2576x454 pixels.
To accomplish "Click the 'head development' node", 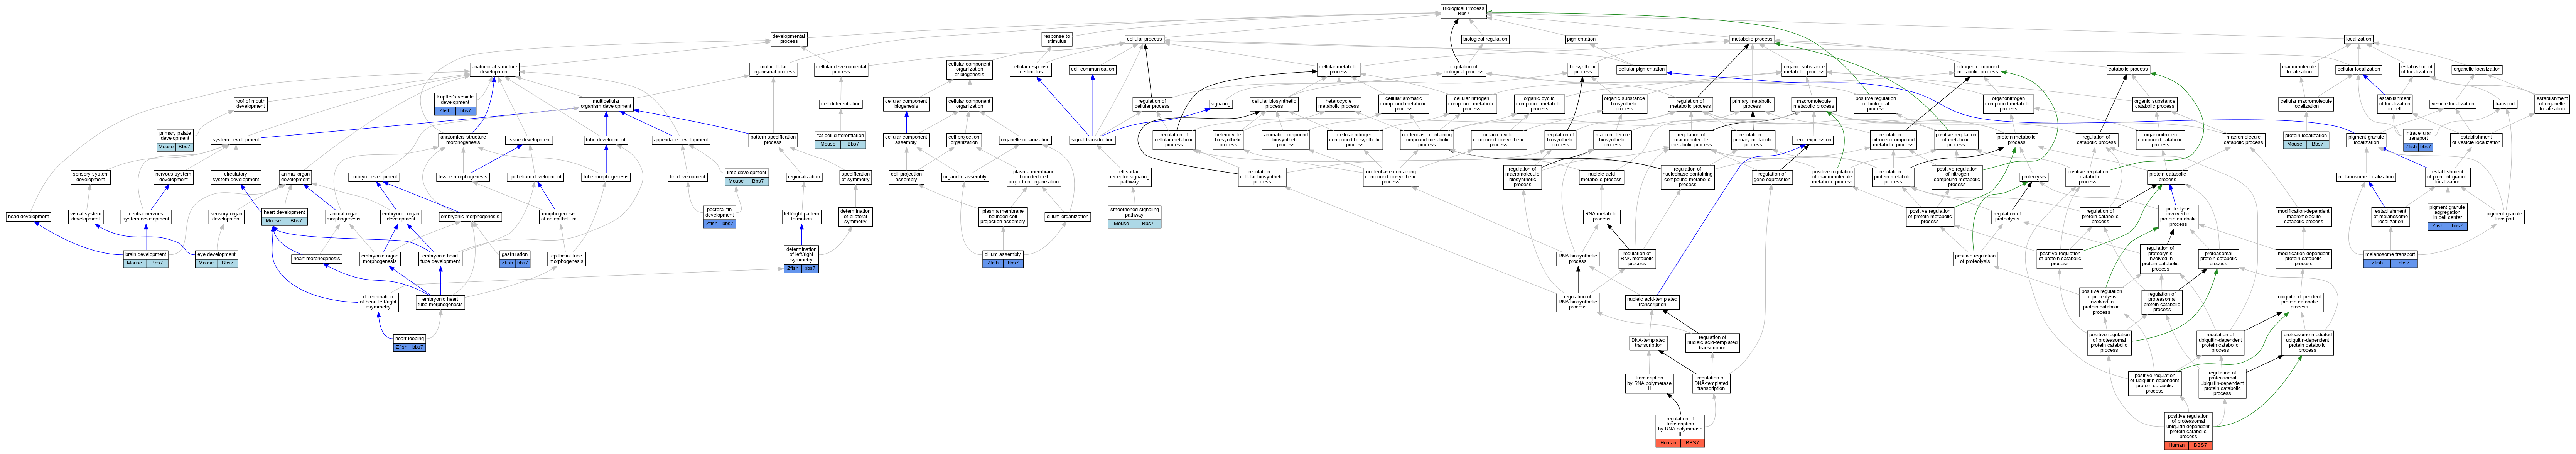I will pos(28,216).
